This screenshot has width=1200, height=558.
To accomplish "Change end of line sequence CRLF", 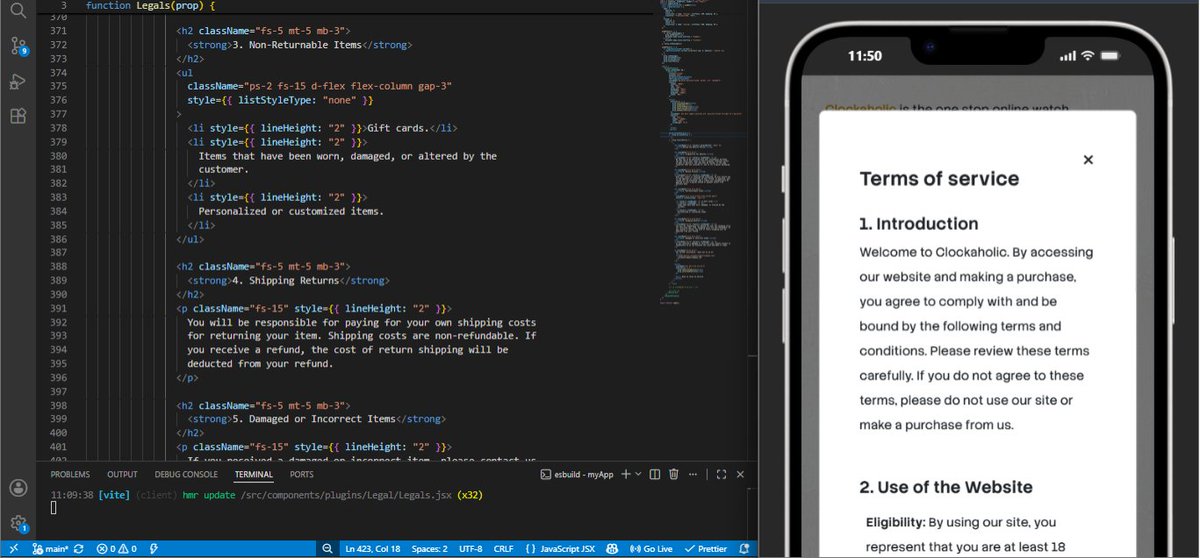I will click(505, 549).
